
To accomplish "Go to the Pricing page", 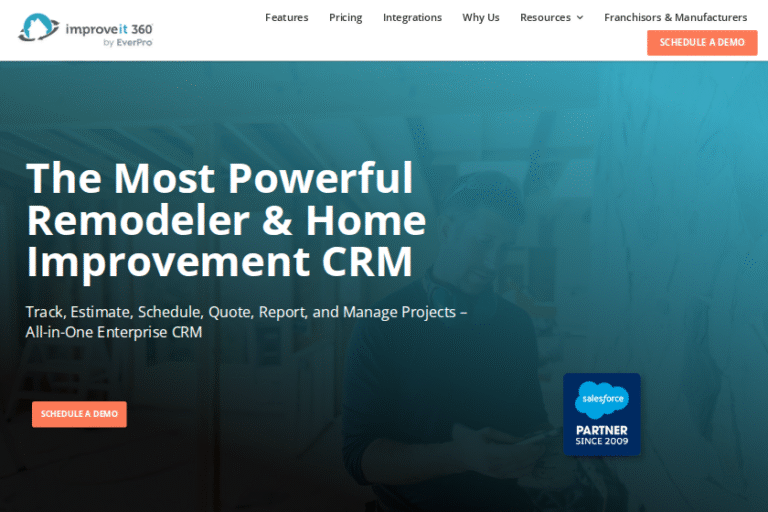I will point(345,18).
